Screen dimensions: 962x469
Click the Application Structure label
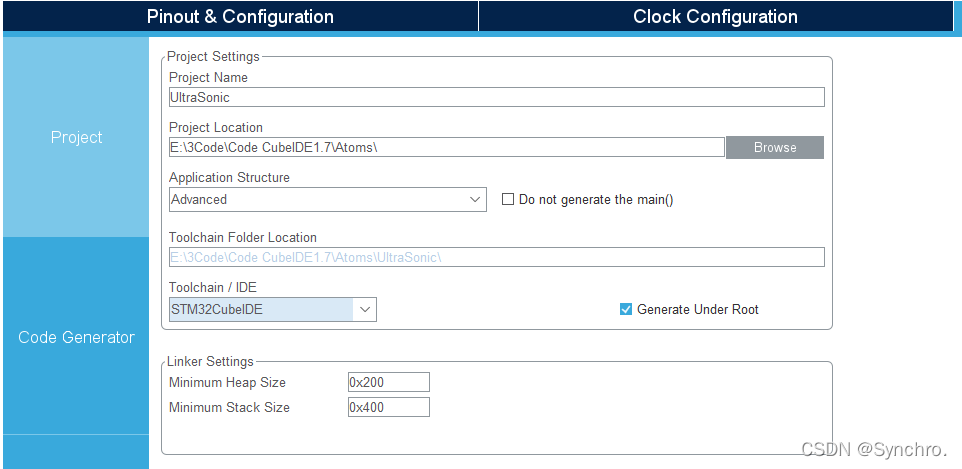point(229,177)
